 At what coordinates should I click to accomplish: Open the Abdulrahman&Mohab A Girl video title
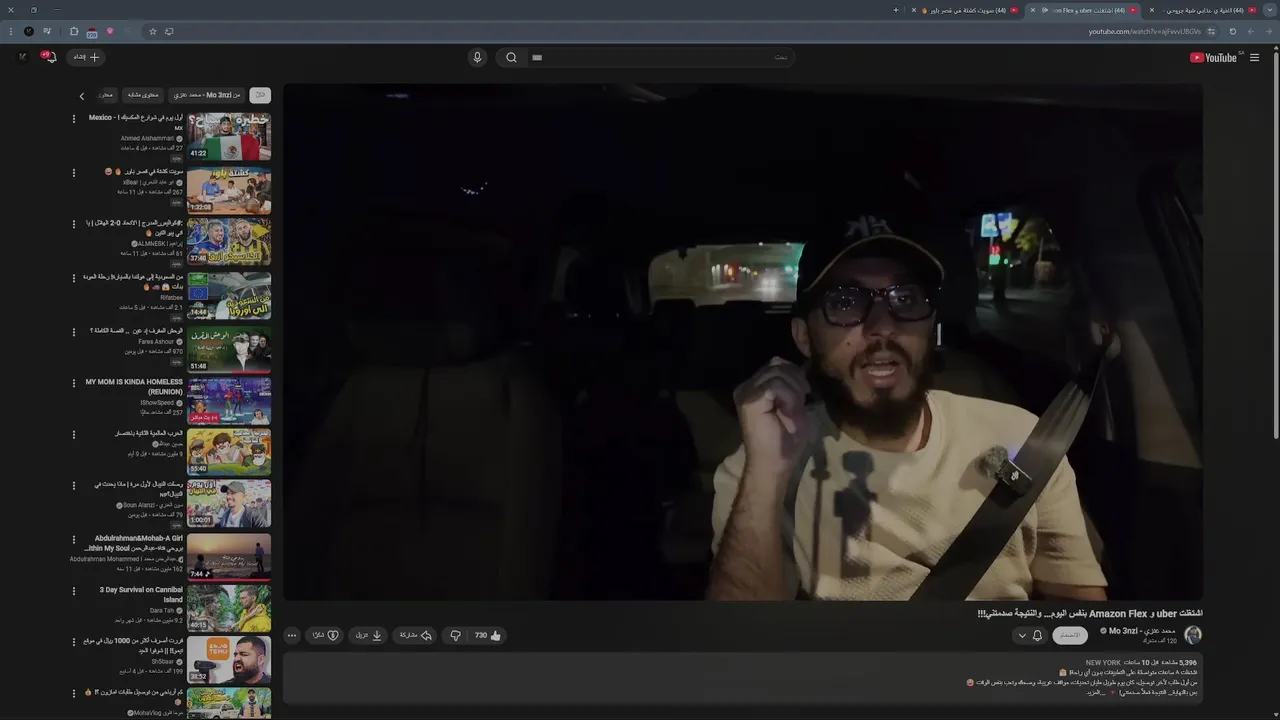point(134,543)
